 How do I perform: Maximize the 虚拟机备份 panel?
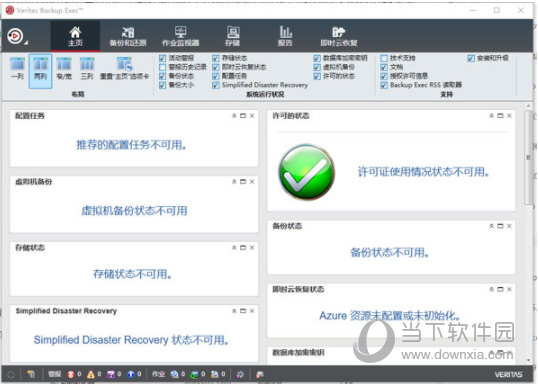click(243, 182)
